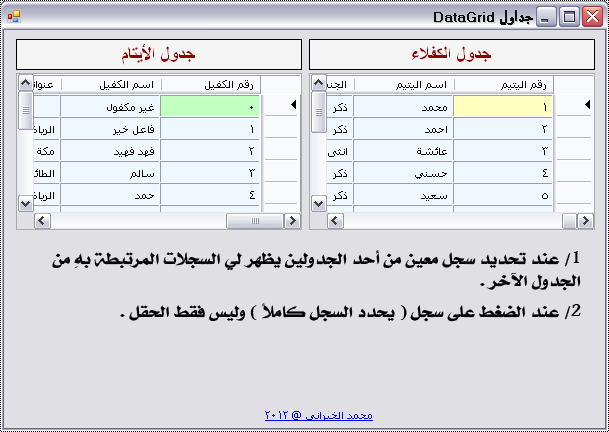
Task: Click left arrow of left grid horizontal scrollbar
Action: pyautogui.click(x=42, y=221)
